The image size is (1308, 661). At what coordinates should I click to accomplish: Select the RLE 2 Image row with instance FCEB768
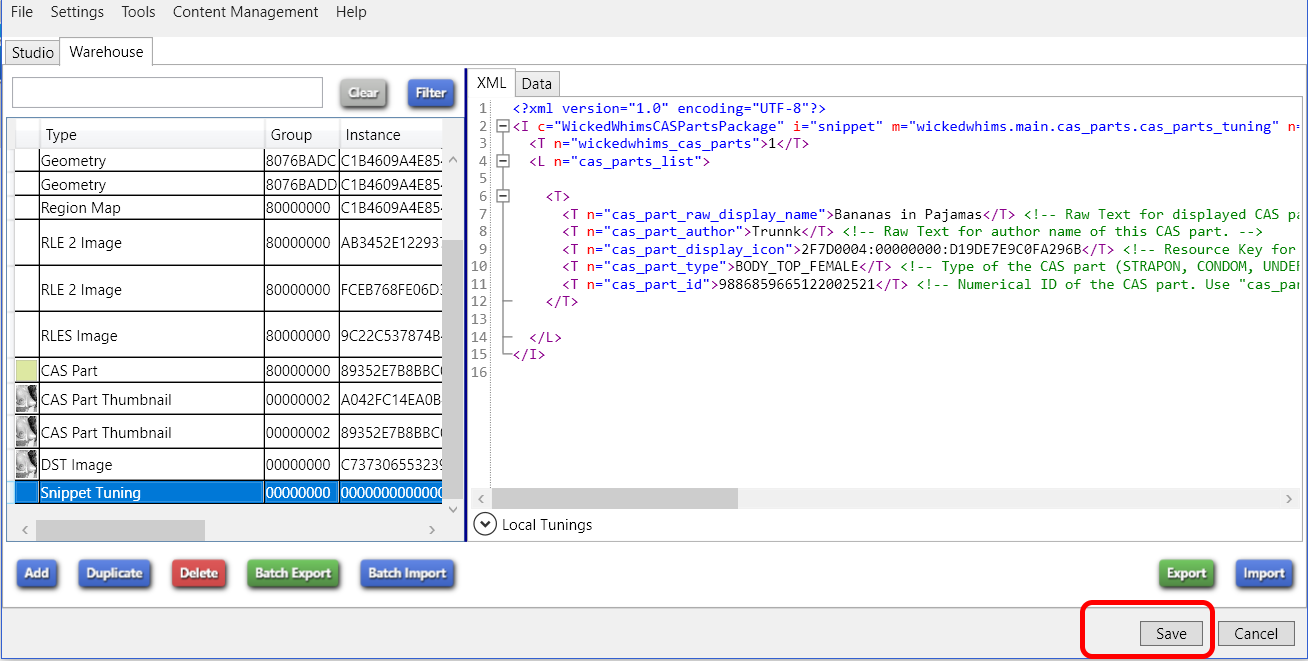point(228,289)
